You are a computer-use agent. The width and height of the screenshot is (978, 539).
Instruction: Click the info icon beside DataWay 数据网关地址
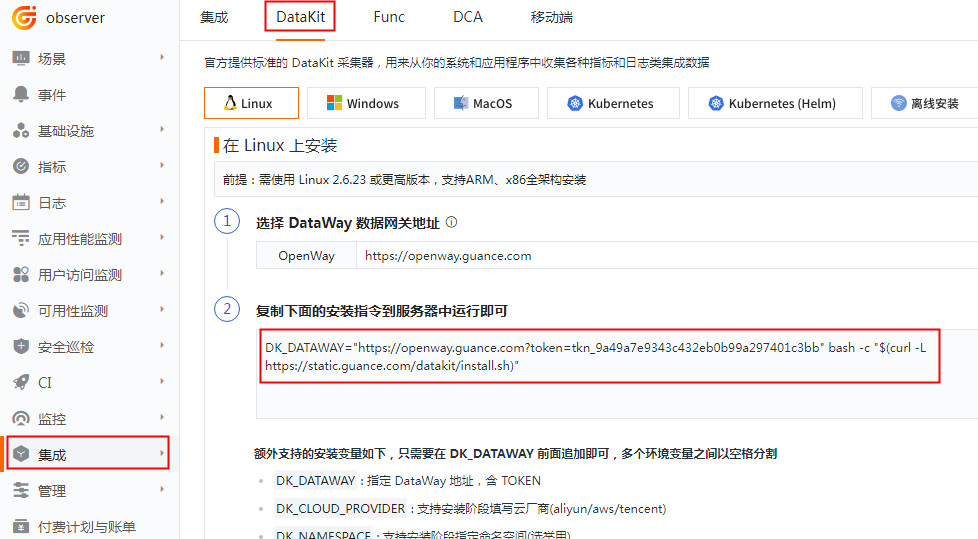pyautogui.click(x=452, y=222)
